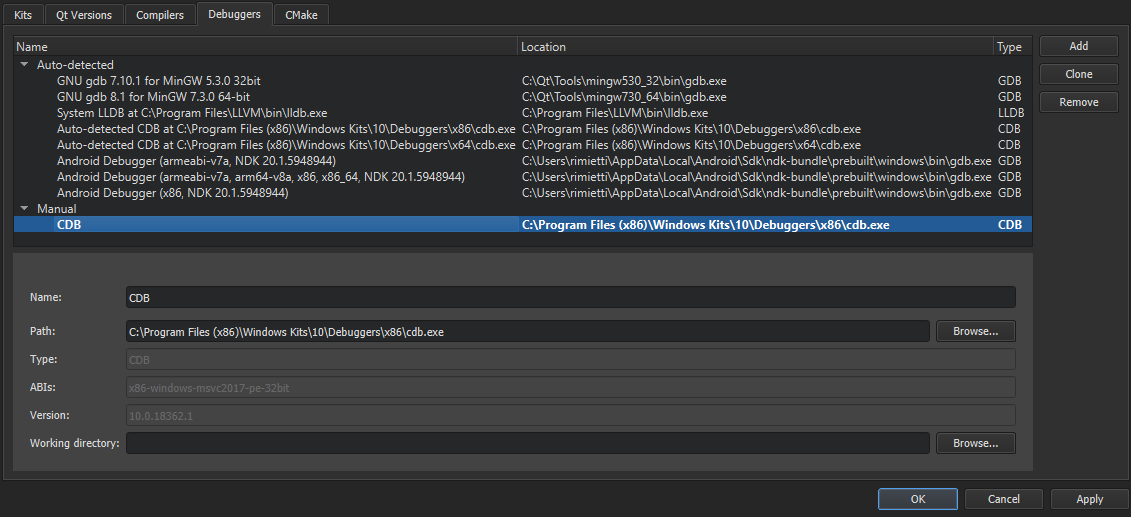Focus the debugger Path text field
The width and height of the screenshot is (1131, 517).
[528, 331]
